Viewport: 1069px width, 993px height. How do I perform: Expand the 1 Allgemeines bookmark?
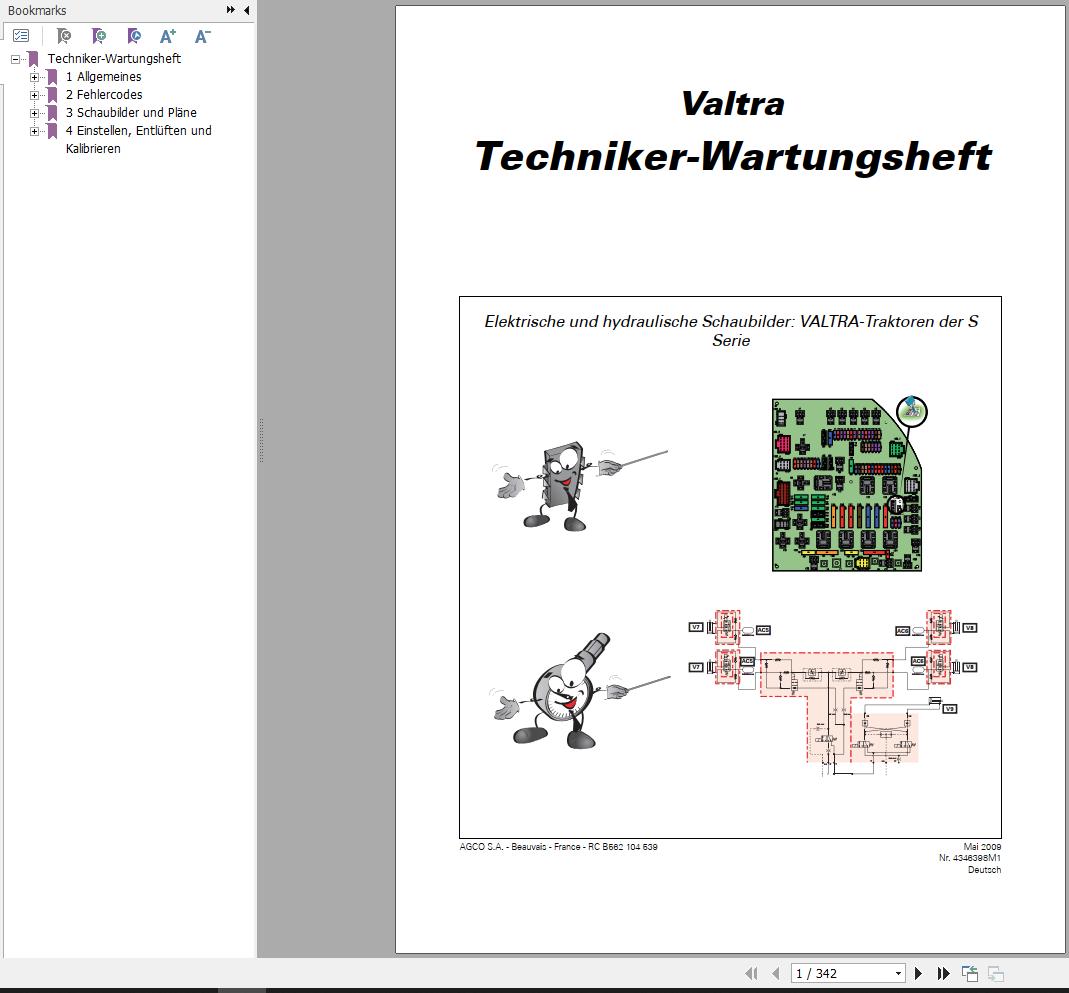click(34, 77)
